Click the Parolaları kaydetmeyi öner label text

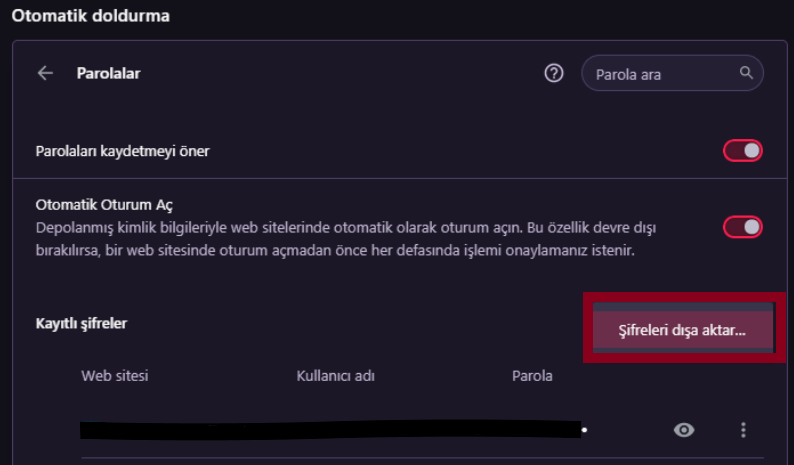pos(122,151)
